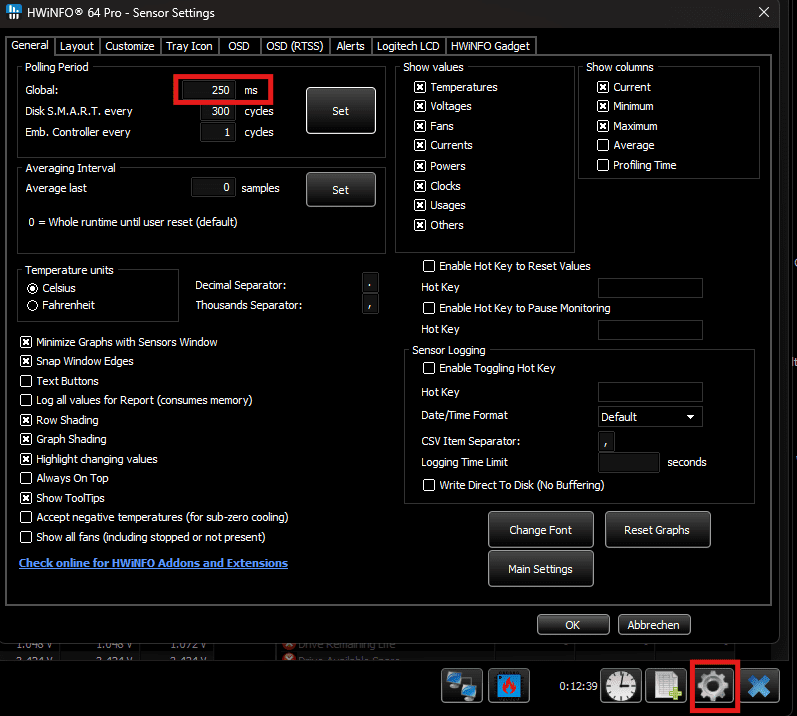Start logging with the sheet-plus icon
This screenshot has width=797, height=716.
tap(666, 686)
